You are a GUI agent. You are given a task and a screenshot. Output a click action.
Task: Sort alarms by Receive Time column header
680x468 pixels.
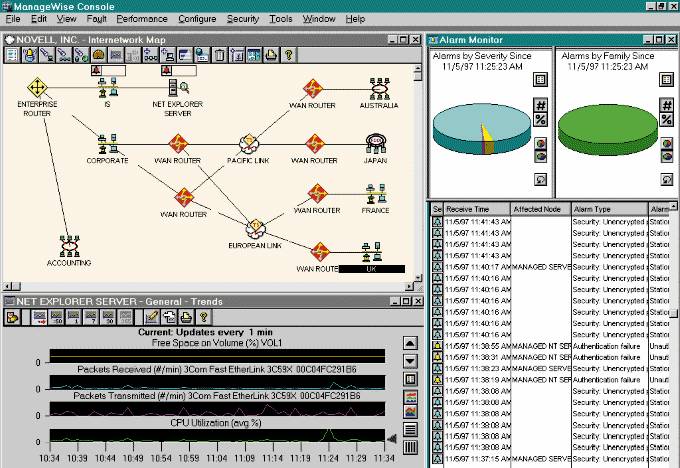point(477,209)
